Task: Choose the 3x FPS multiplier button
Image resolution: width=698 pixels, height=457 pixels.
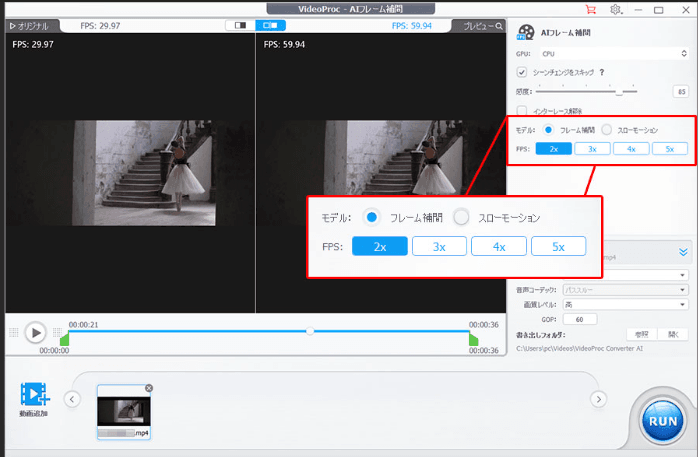Action: [592, 148]
